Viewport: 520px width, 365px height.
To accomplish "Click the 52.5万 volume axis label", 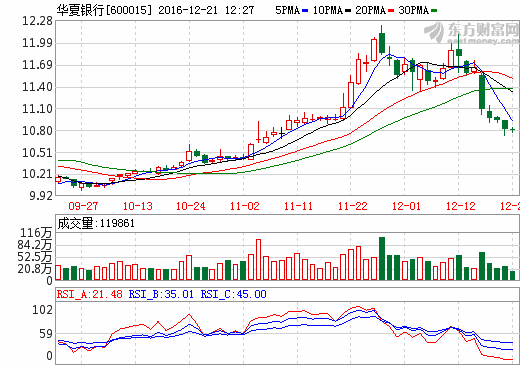I will pyautogui.click(x=35, y=257).
